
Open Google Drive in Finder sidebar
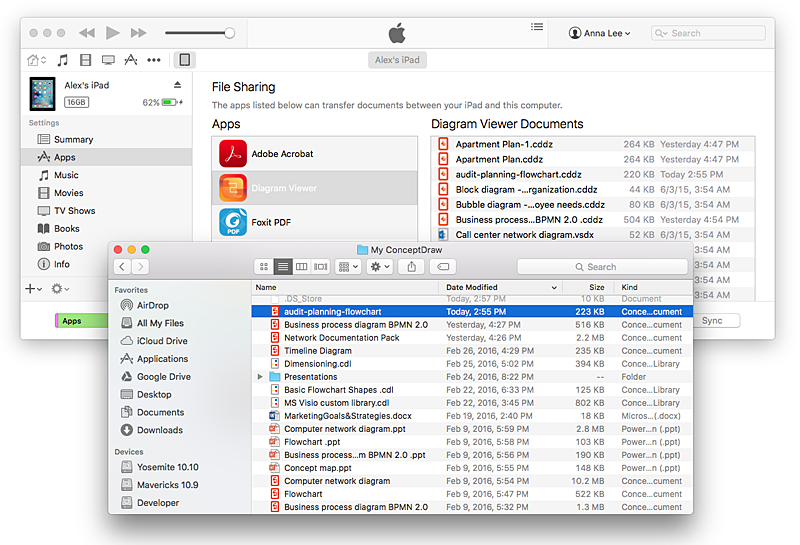pyautogui.click(x=156, y=377)
